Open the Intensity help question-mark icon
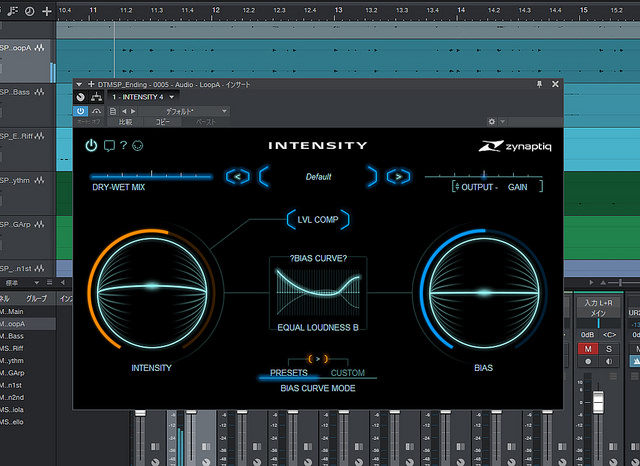This screenshot has width=640, height=466. pos(124,145)
